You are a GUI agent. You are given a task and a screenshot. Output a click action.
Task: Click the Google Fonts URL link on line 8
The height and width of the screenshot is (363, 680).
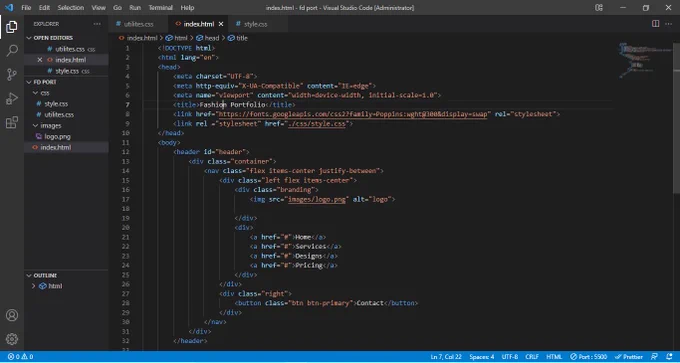(353, 114)
